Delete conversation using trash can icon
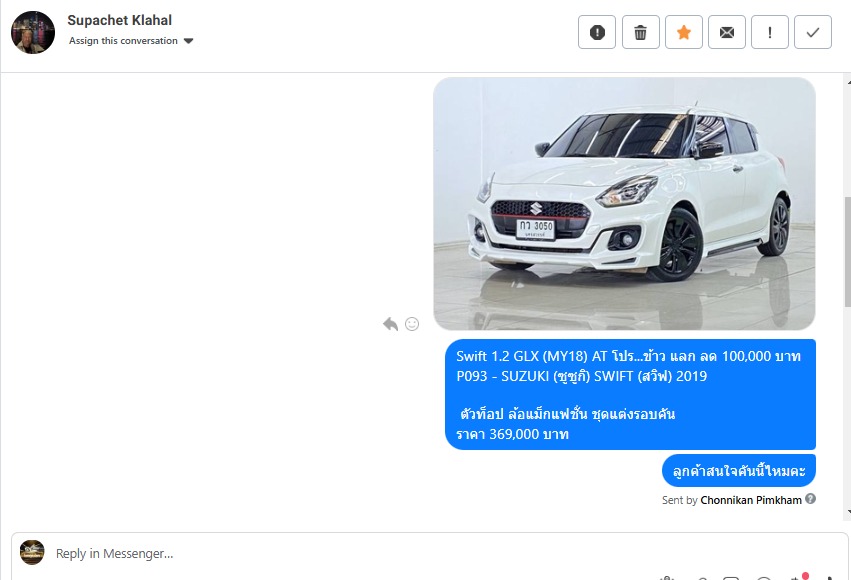851x580 pixels. pyautogui.click(x=640, y=33)
